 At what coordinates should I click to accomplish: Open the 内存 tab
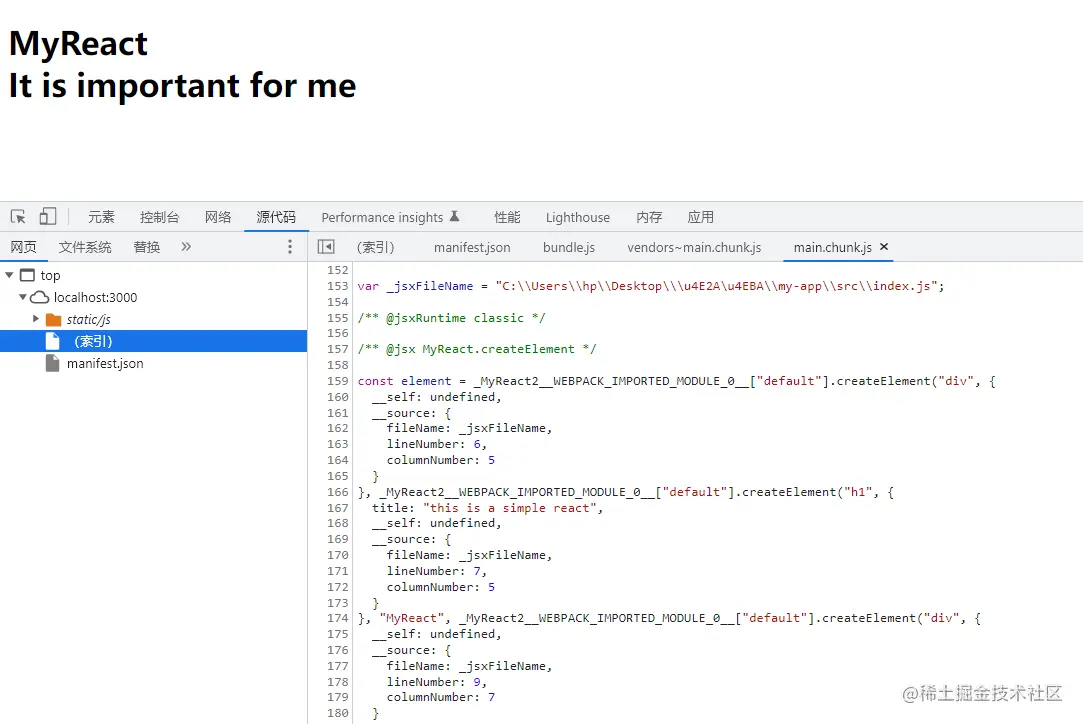tap(649, 217)
